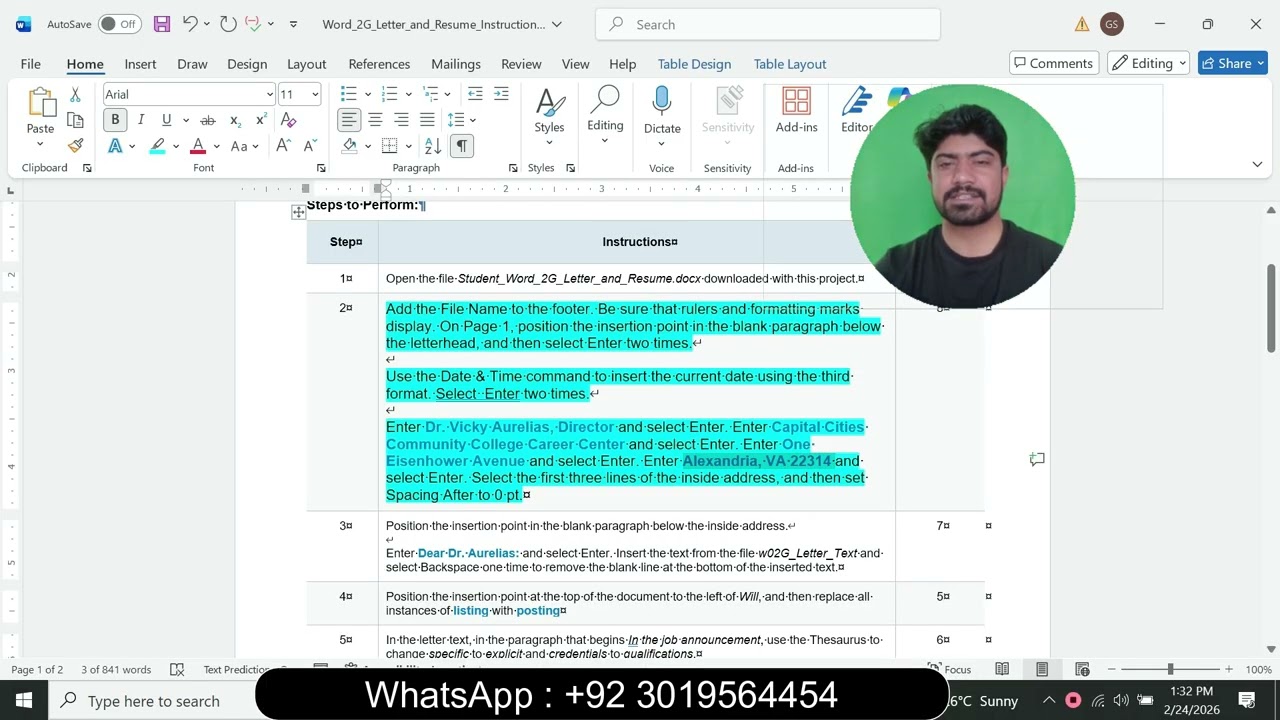The width and height of the screenshot is (1280, 720).
Task: Apply Italic formatting
Action: tap(140, 120)
